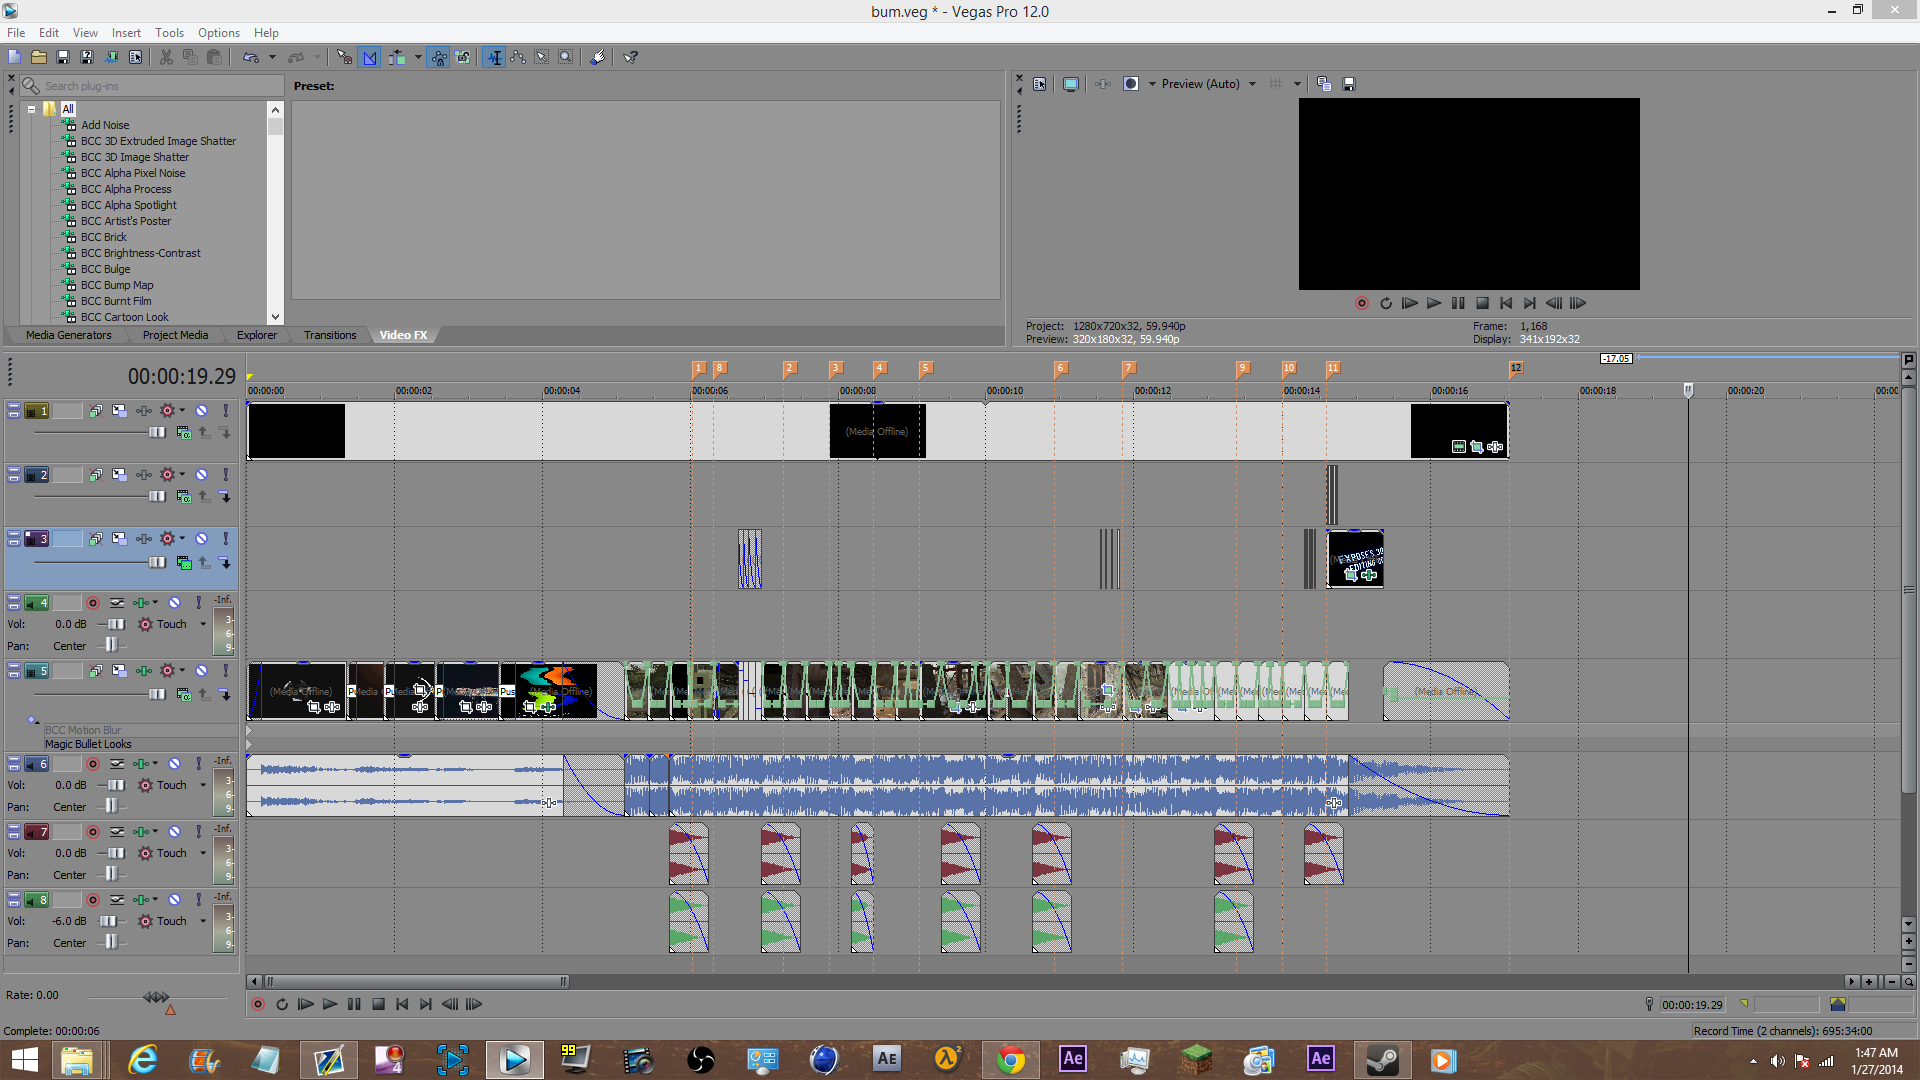Click the Save Snapshot icon in preview

pyautogui.click(x=1349, y=84)
